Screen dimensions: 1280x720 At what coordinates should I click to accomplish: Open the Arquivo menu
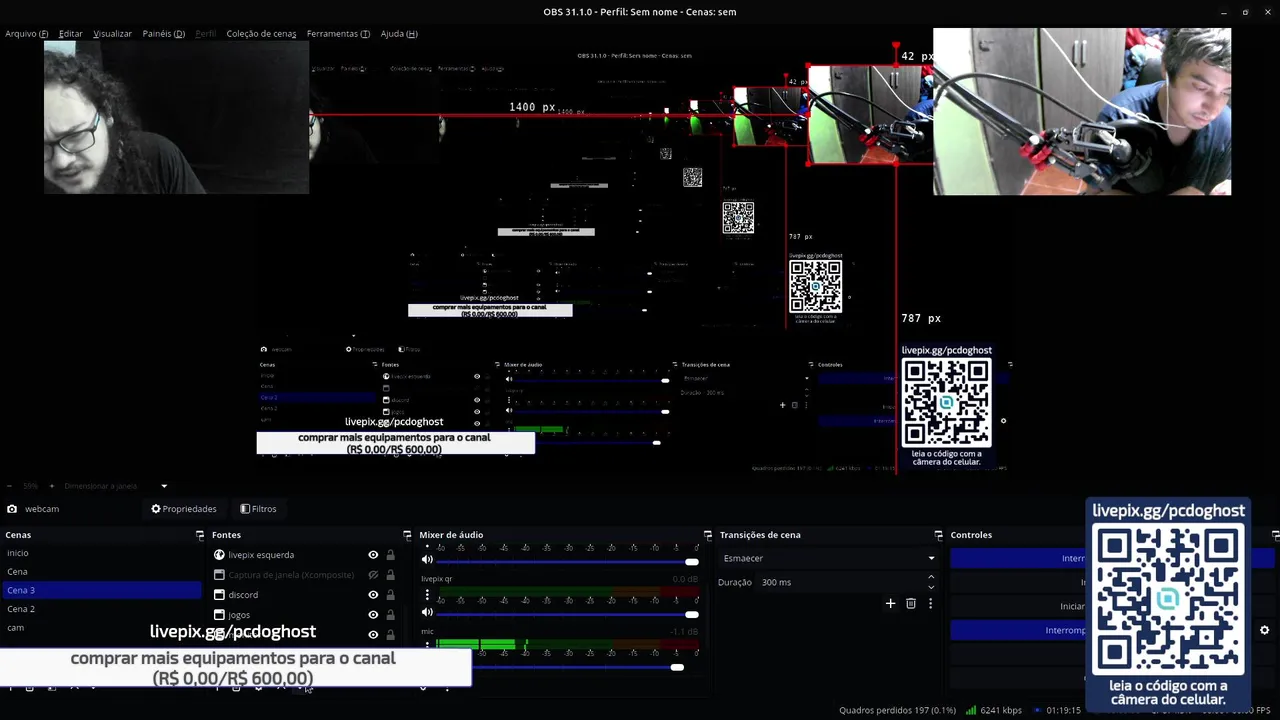(26, 33)
